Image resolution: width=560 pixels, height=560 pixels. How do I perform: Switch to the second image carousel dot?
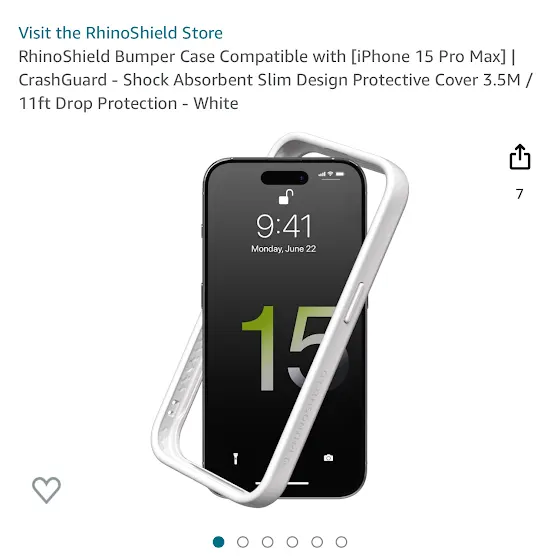(243, 542)
